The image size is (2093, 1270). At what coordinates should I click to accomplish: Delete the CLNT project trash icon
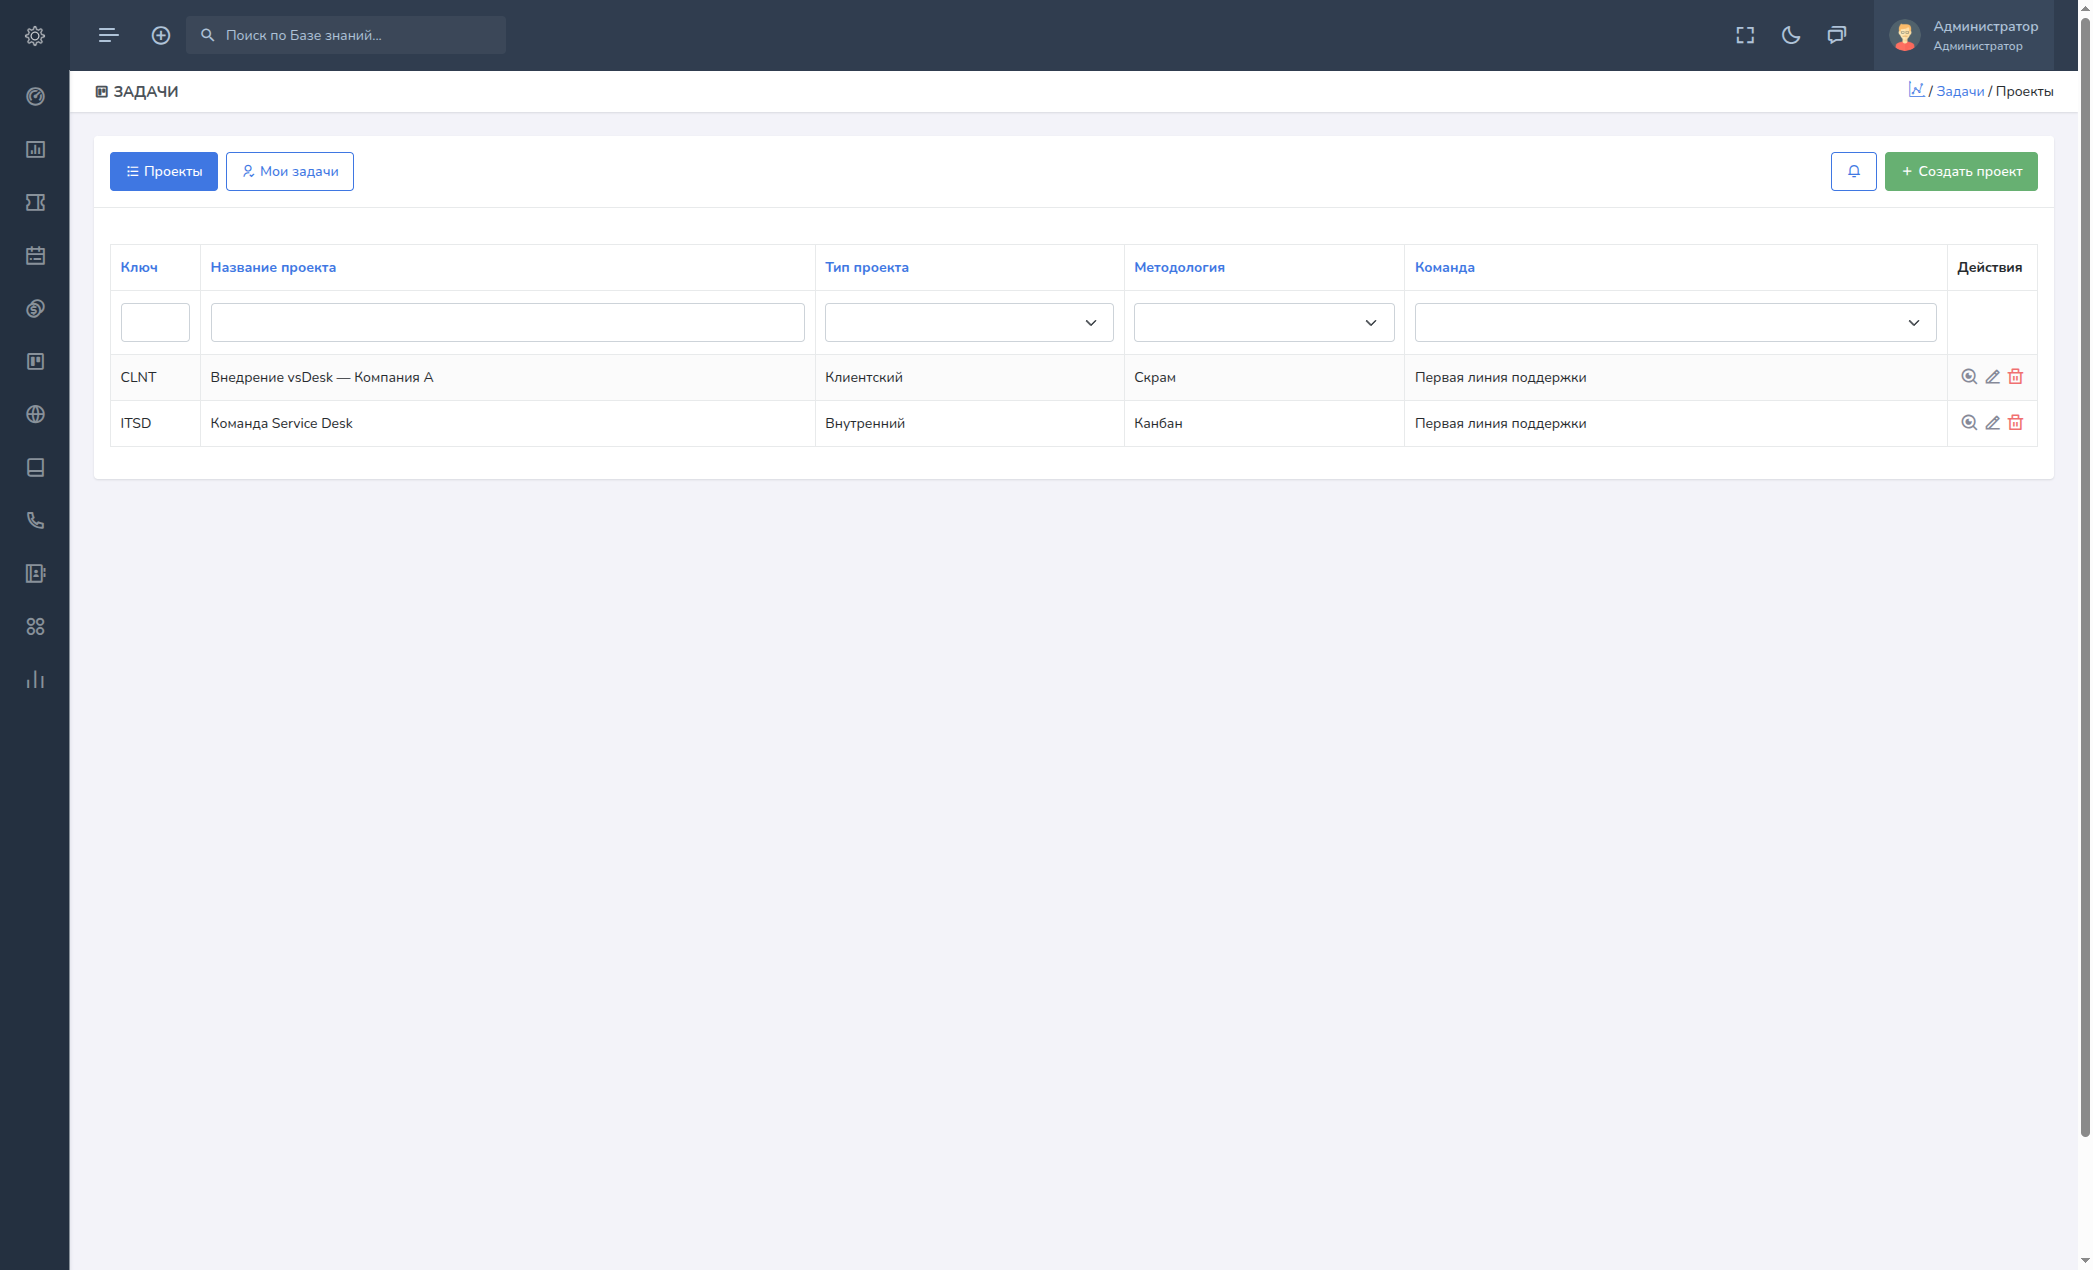2015,377
